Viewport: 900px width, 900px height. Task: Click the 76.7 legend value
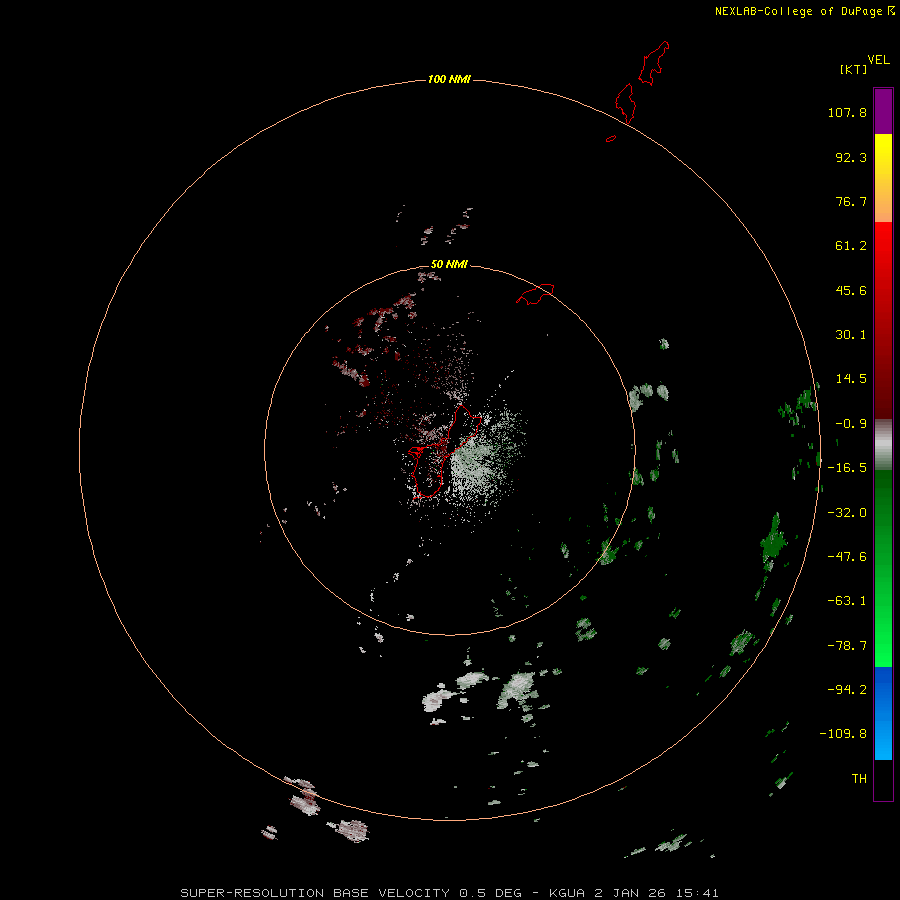pos(851,201)
